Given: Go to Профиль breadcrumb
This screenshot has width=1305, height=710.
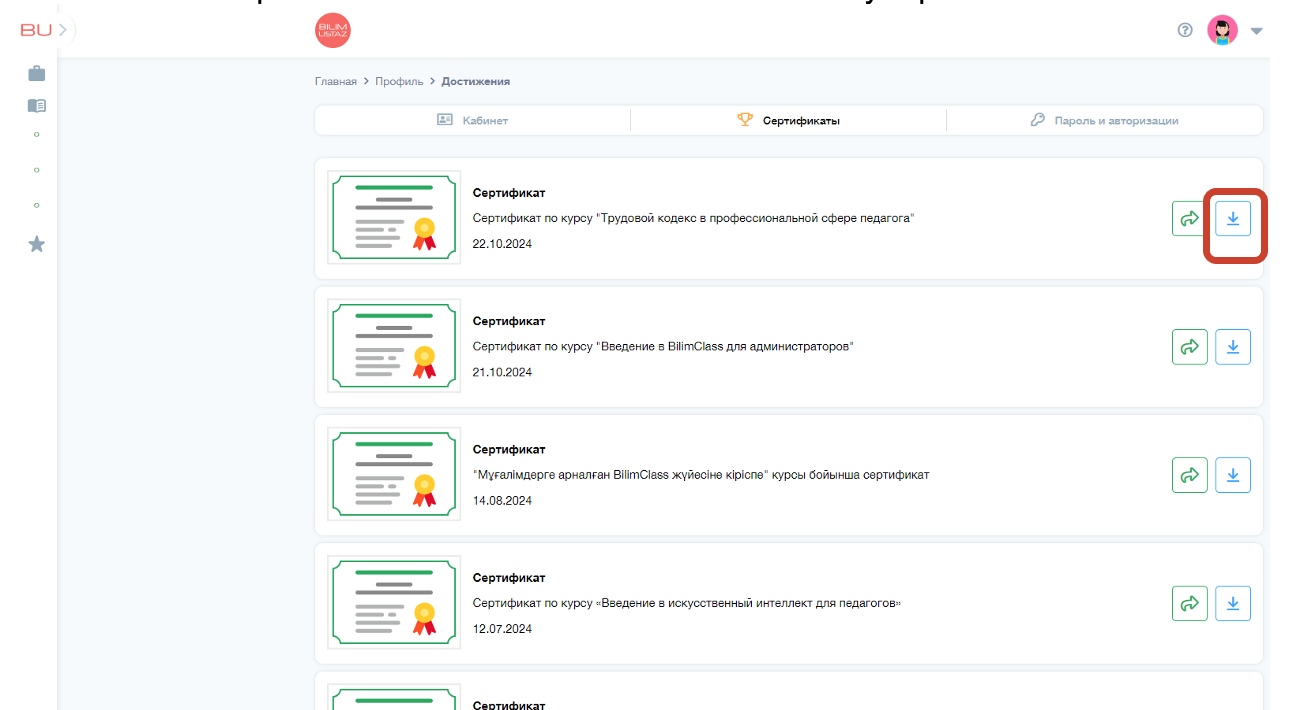Looking at the screenshot, I should 399,81.
